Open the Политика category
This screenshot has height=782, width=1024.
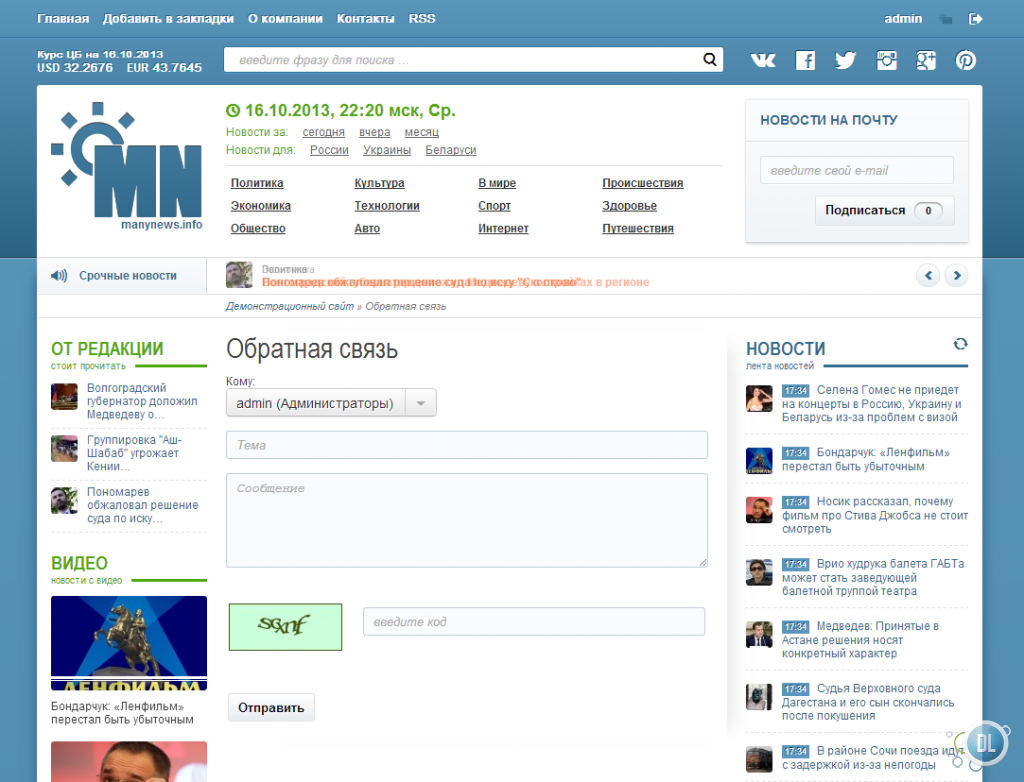[x=257, y=183]
